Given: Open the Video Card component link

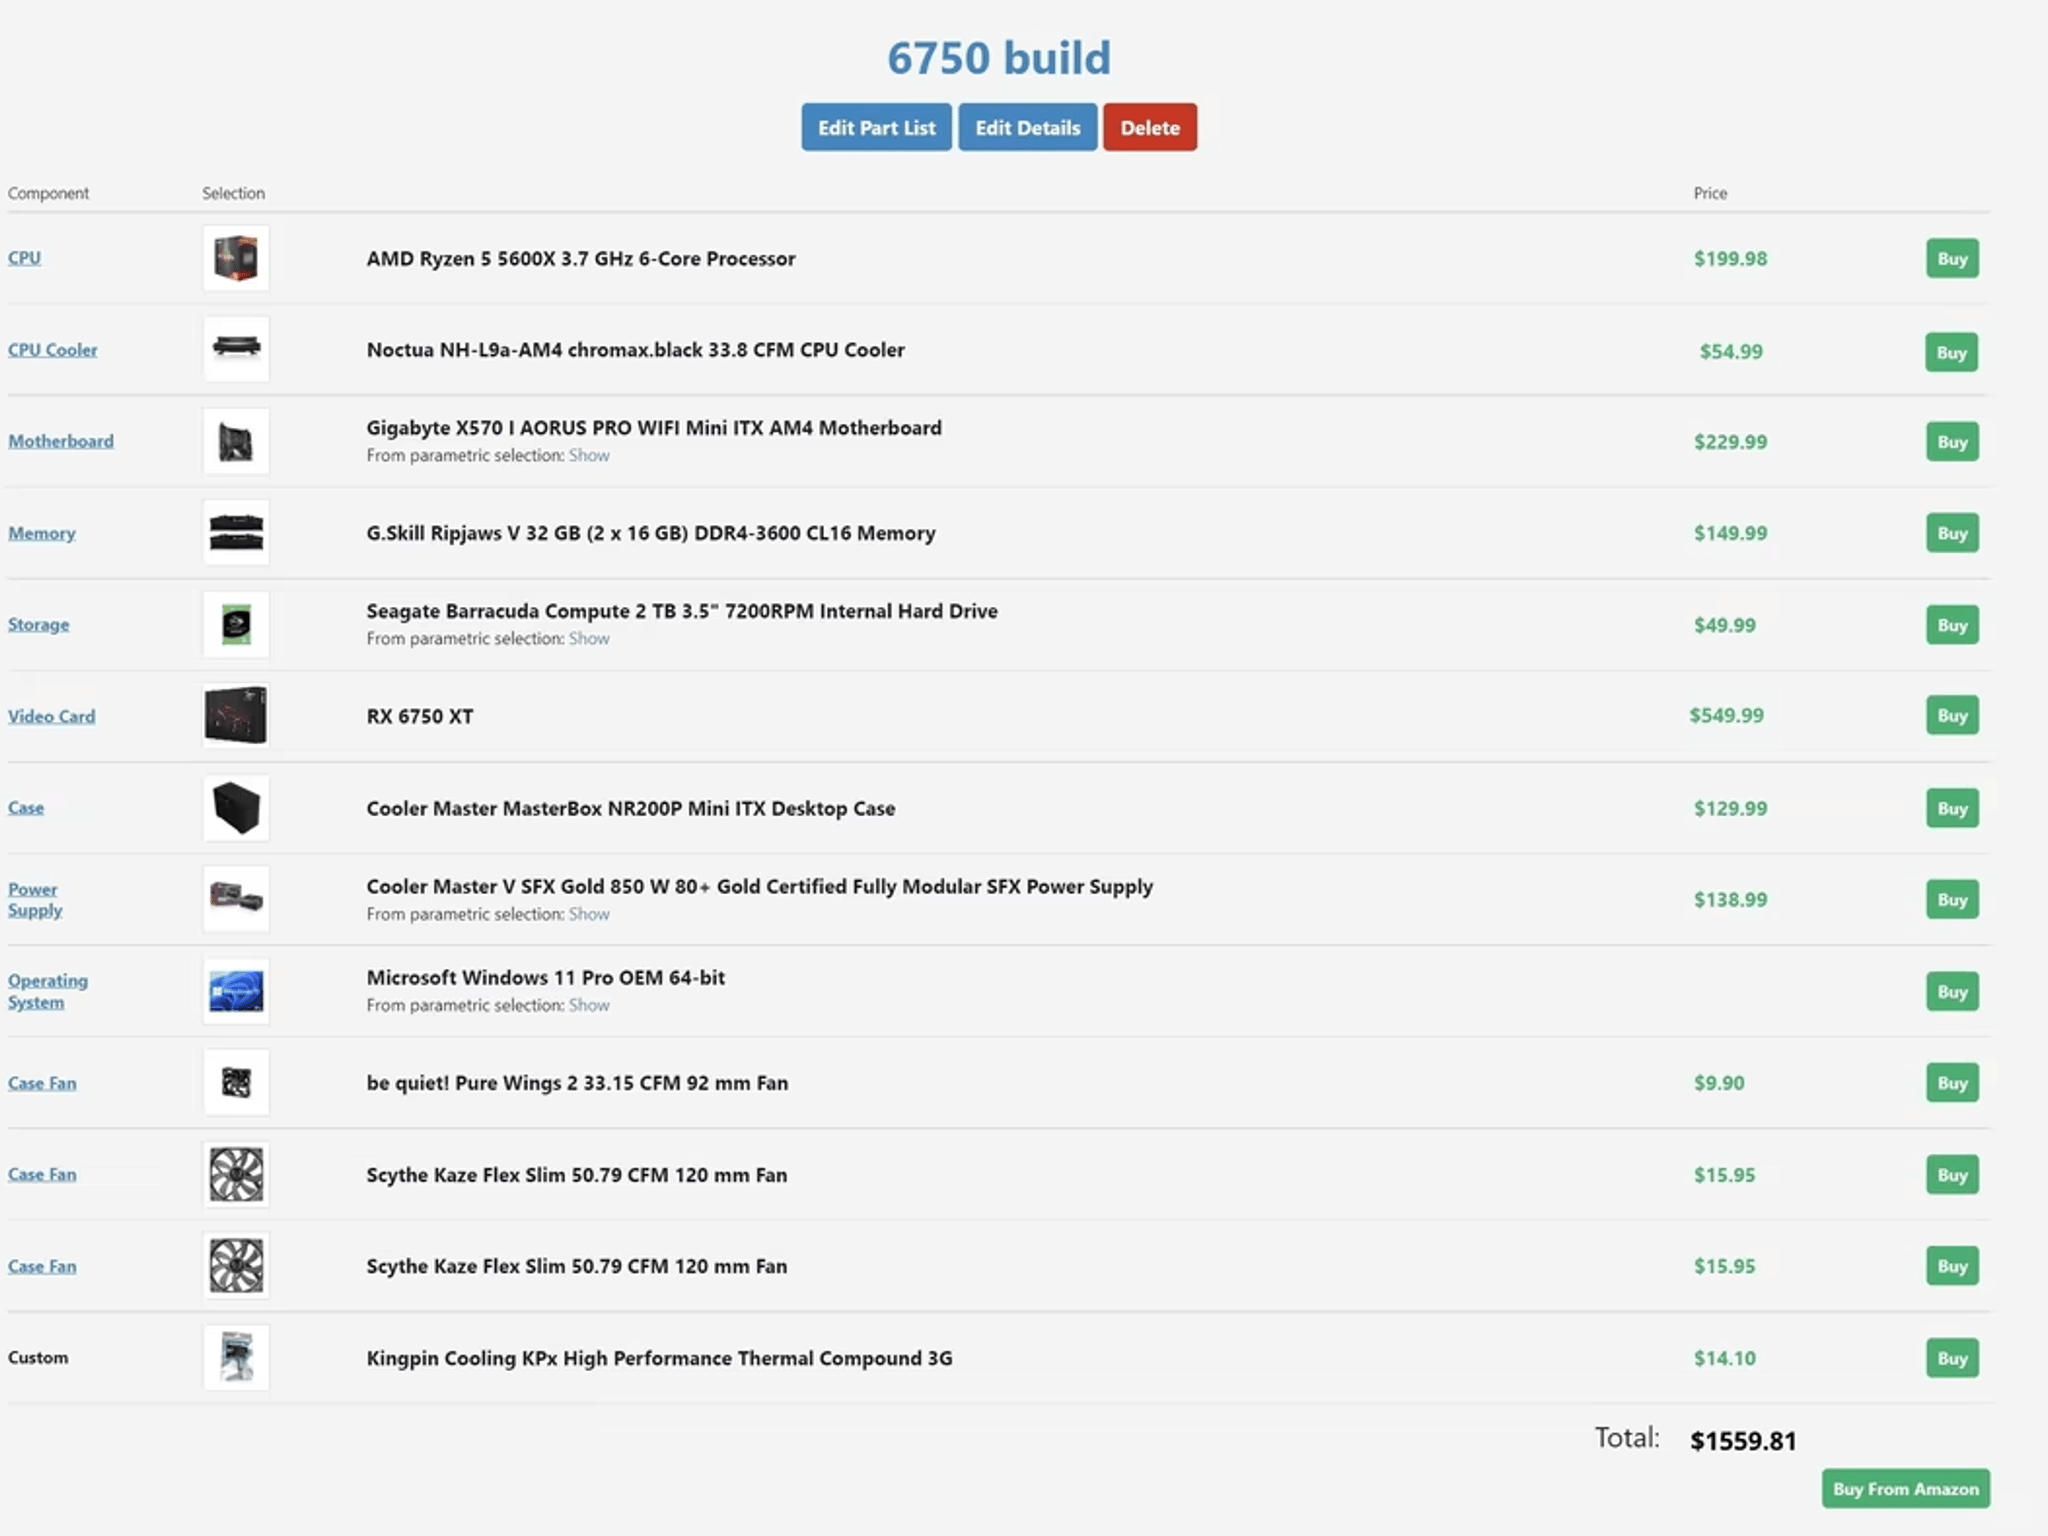Looking at the screenshot, I should pyautogui.click(x=52, y=716).
